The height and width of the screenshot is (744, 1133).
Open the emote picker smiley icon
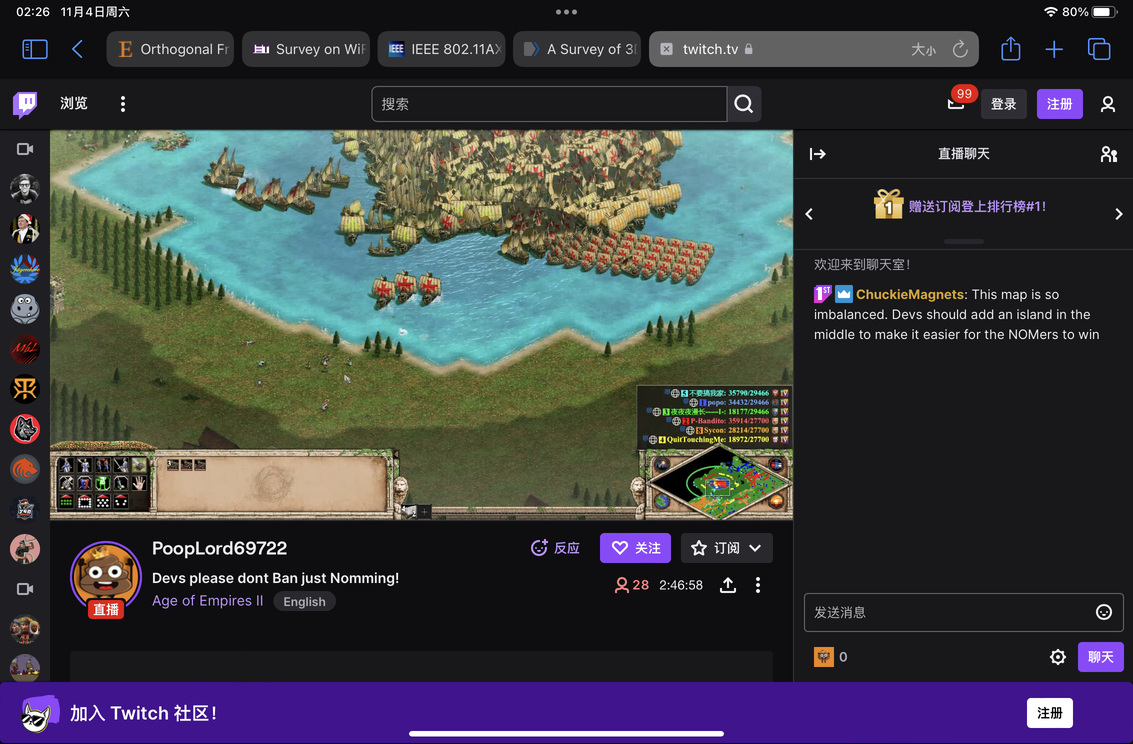(x=1103, y=613)
